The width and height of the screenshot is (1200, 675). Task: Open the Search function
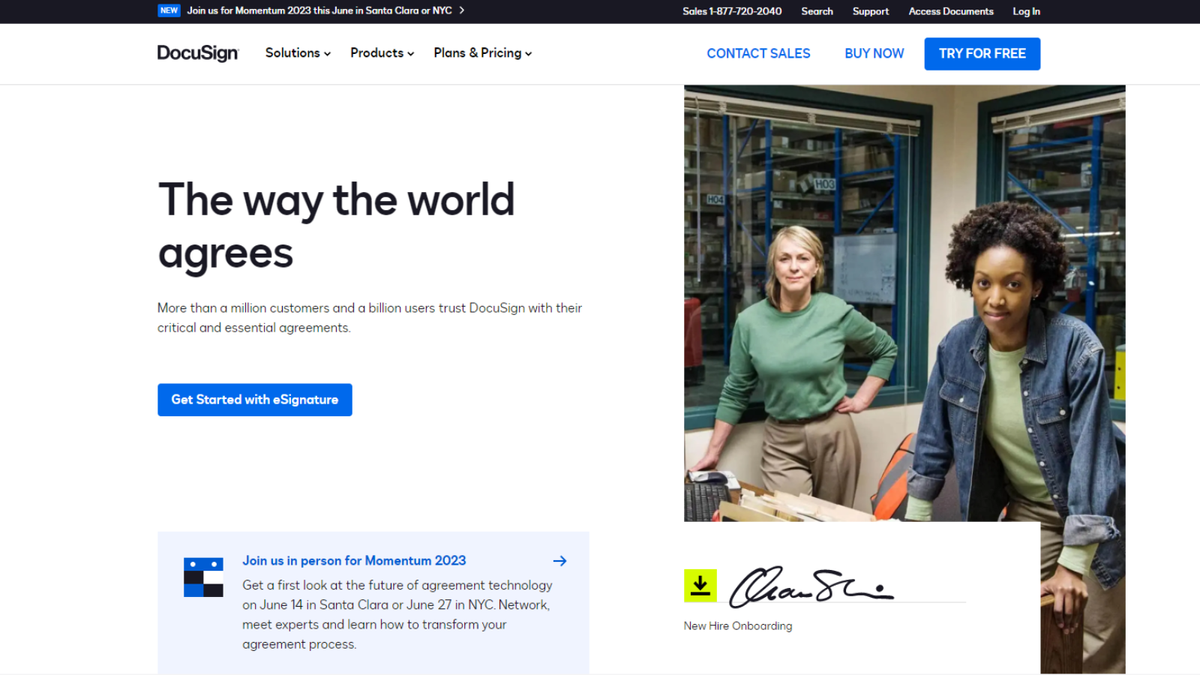816,11
